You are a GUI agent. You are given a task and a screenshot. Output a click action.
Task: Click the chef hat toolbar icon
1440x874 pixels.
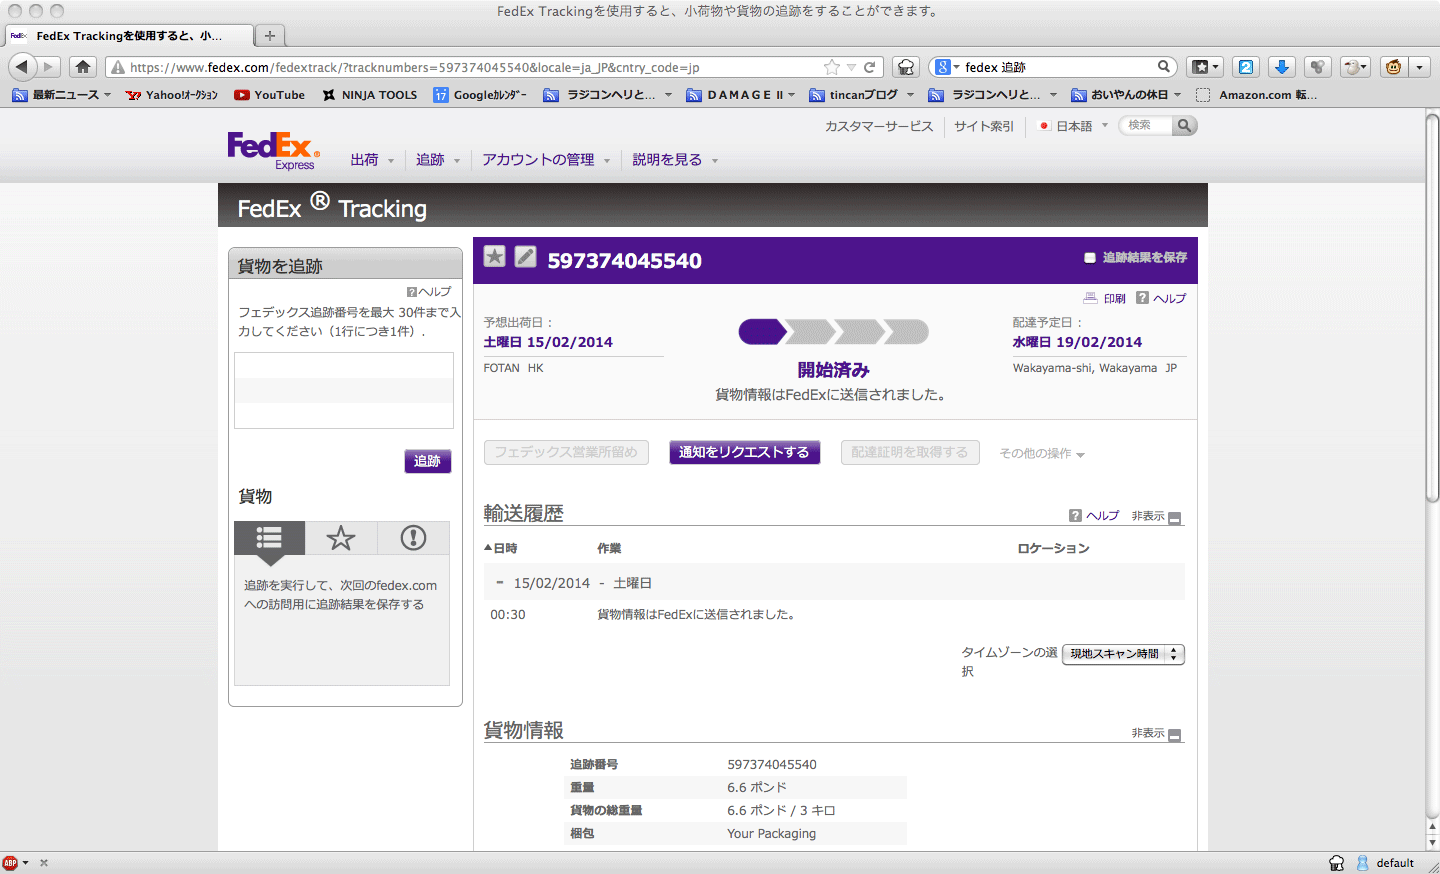pos(906,67)
